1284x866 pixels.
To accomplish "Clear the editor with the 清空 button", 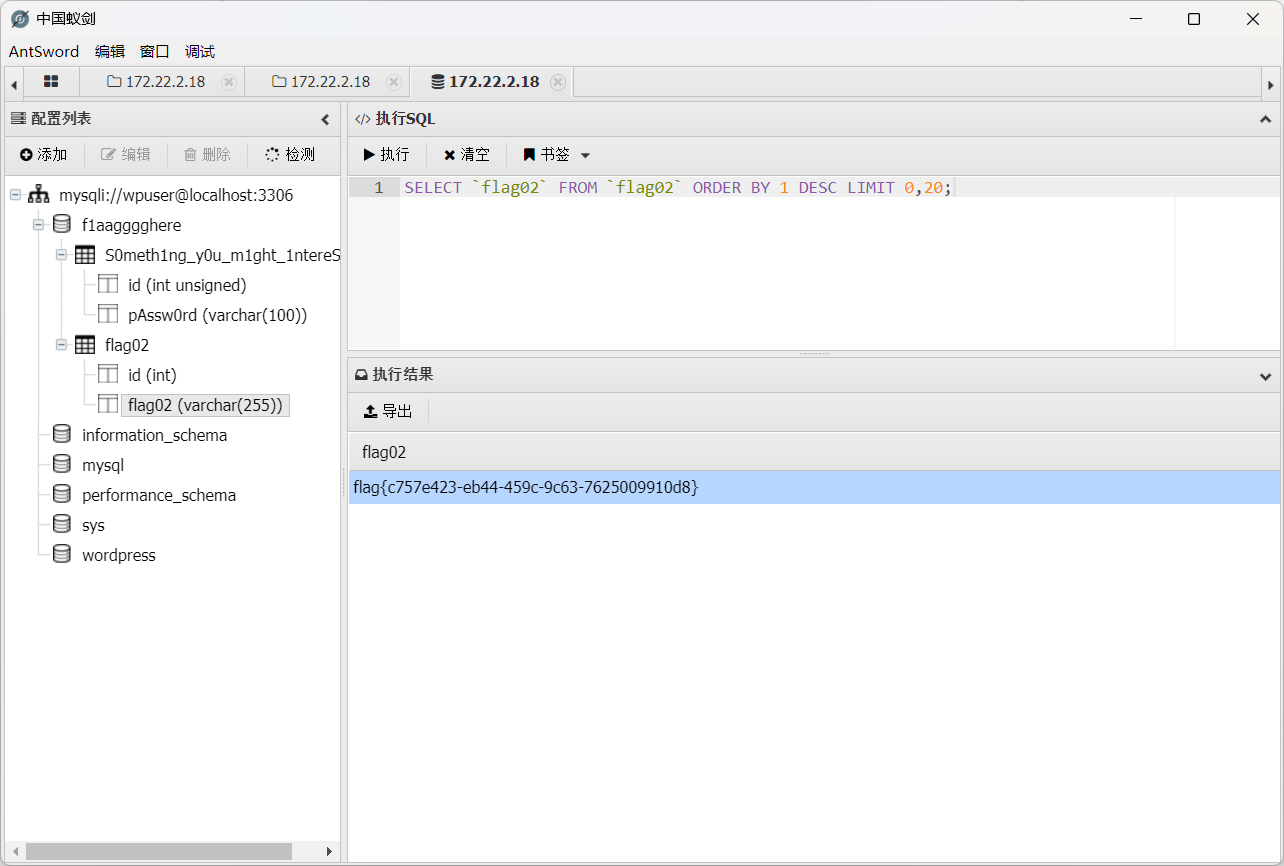I will 467,155.
